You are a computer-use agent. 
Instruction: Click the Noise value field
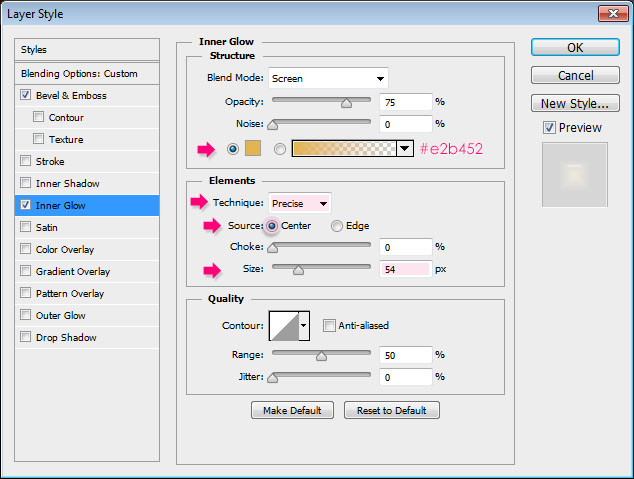406,124
